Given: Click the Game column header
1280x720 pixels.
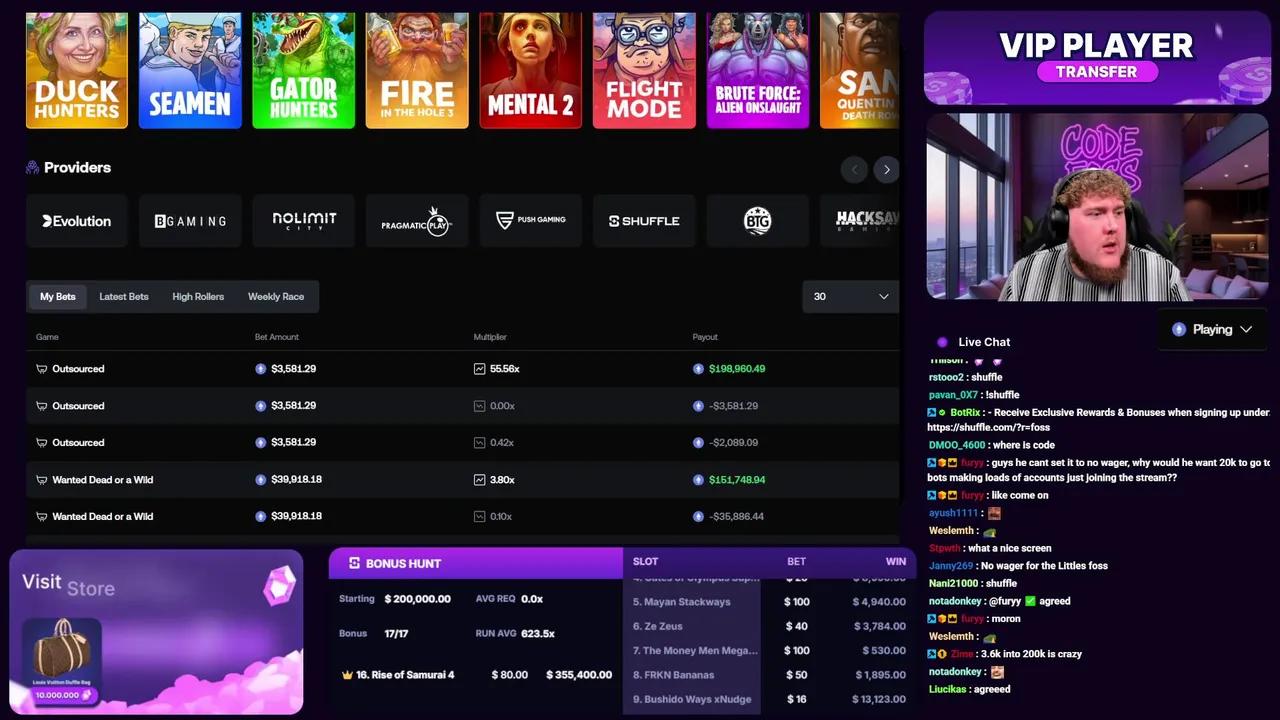Looking at the screenshot, I should coord(47,337).
